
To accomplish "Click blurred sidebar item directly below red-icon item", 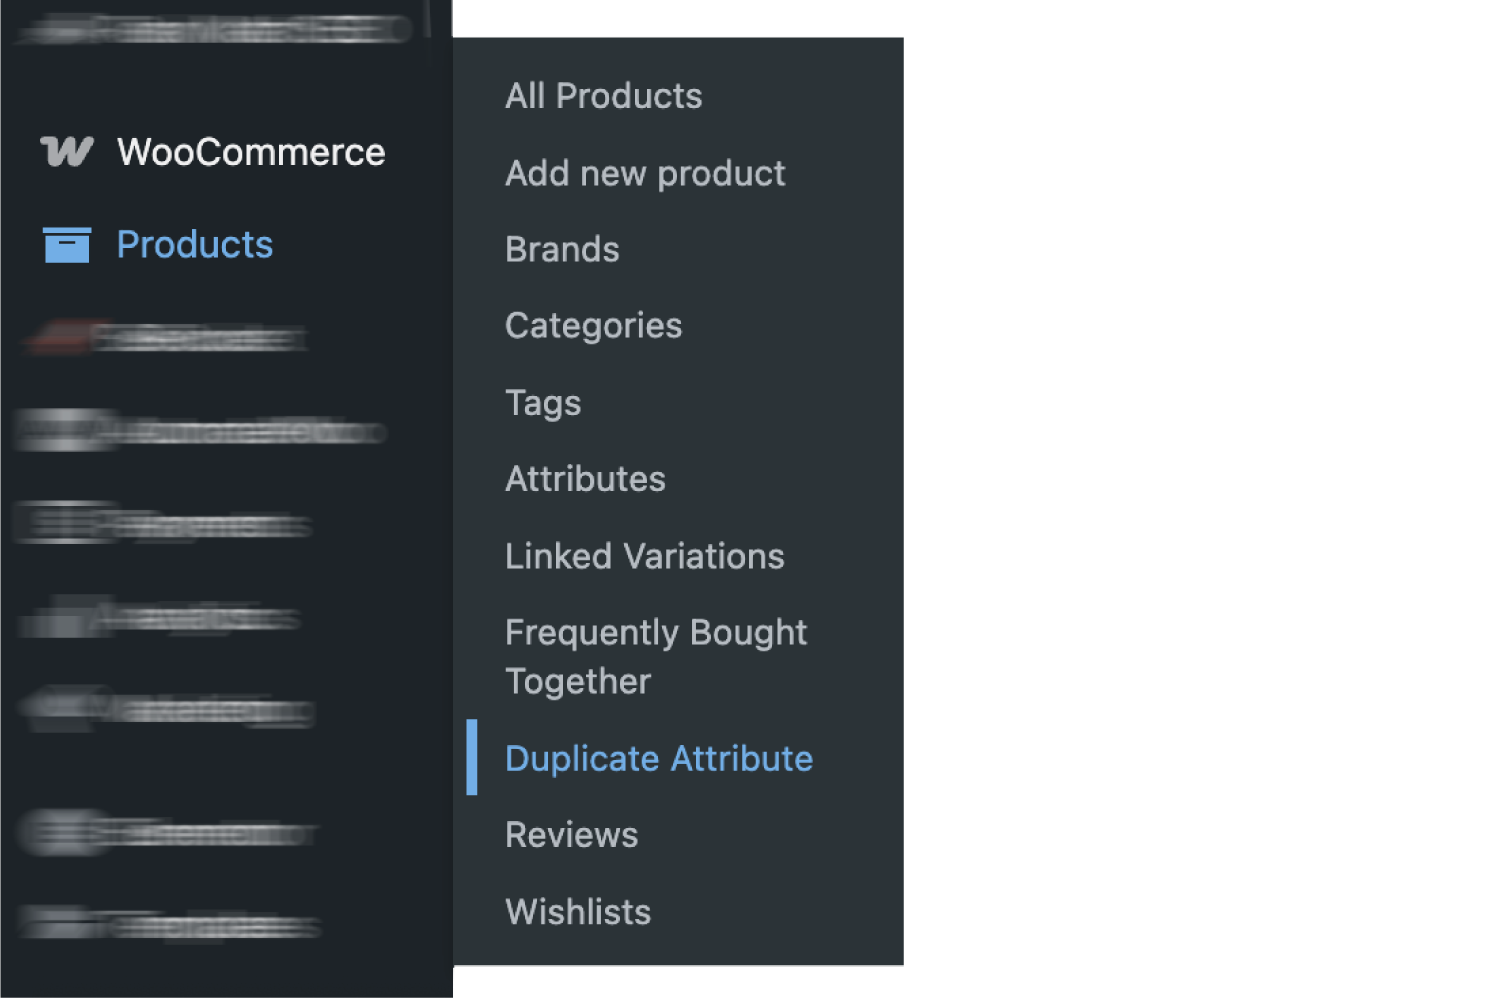I will click(x=200, y=430).
